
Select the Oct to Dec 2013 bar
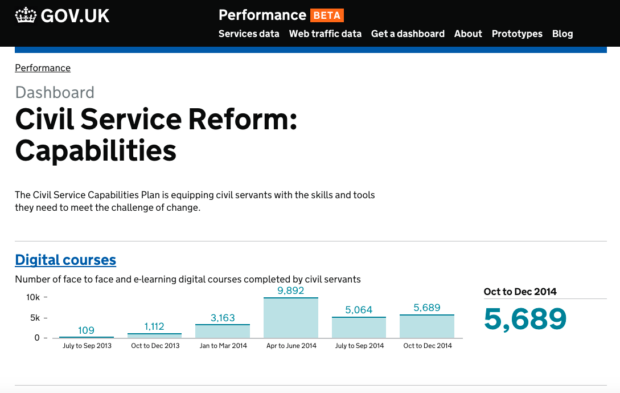pyautogui.click(x=155, y=336)
